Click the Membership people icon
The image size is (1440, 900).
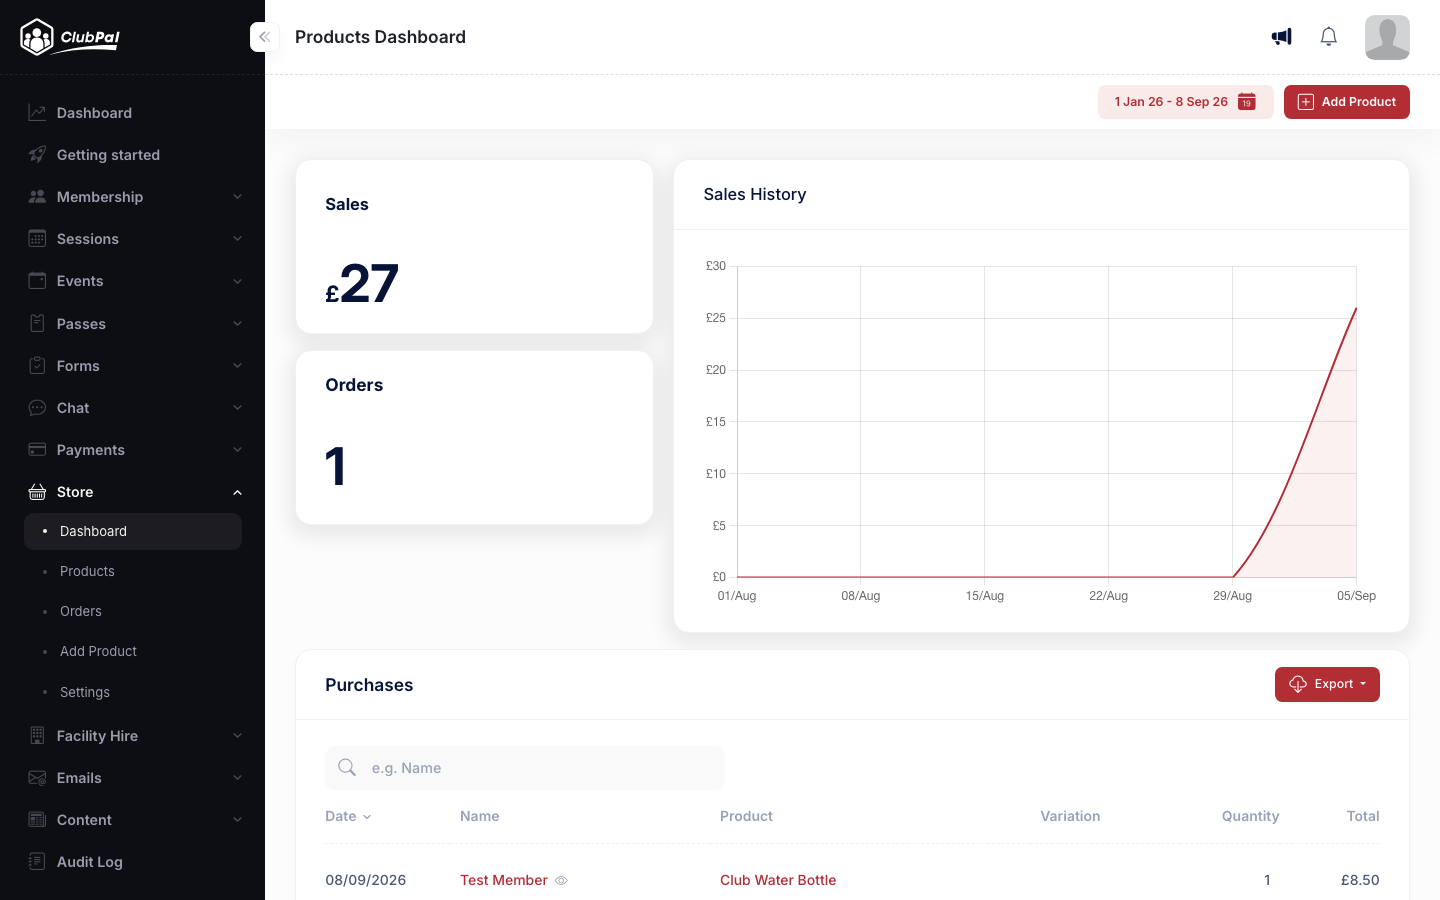37,197
